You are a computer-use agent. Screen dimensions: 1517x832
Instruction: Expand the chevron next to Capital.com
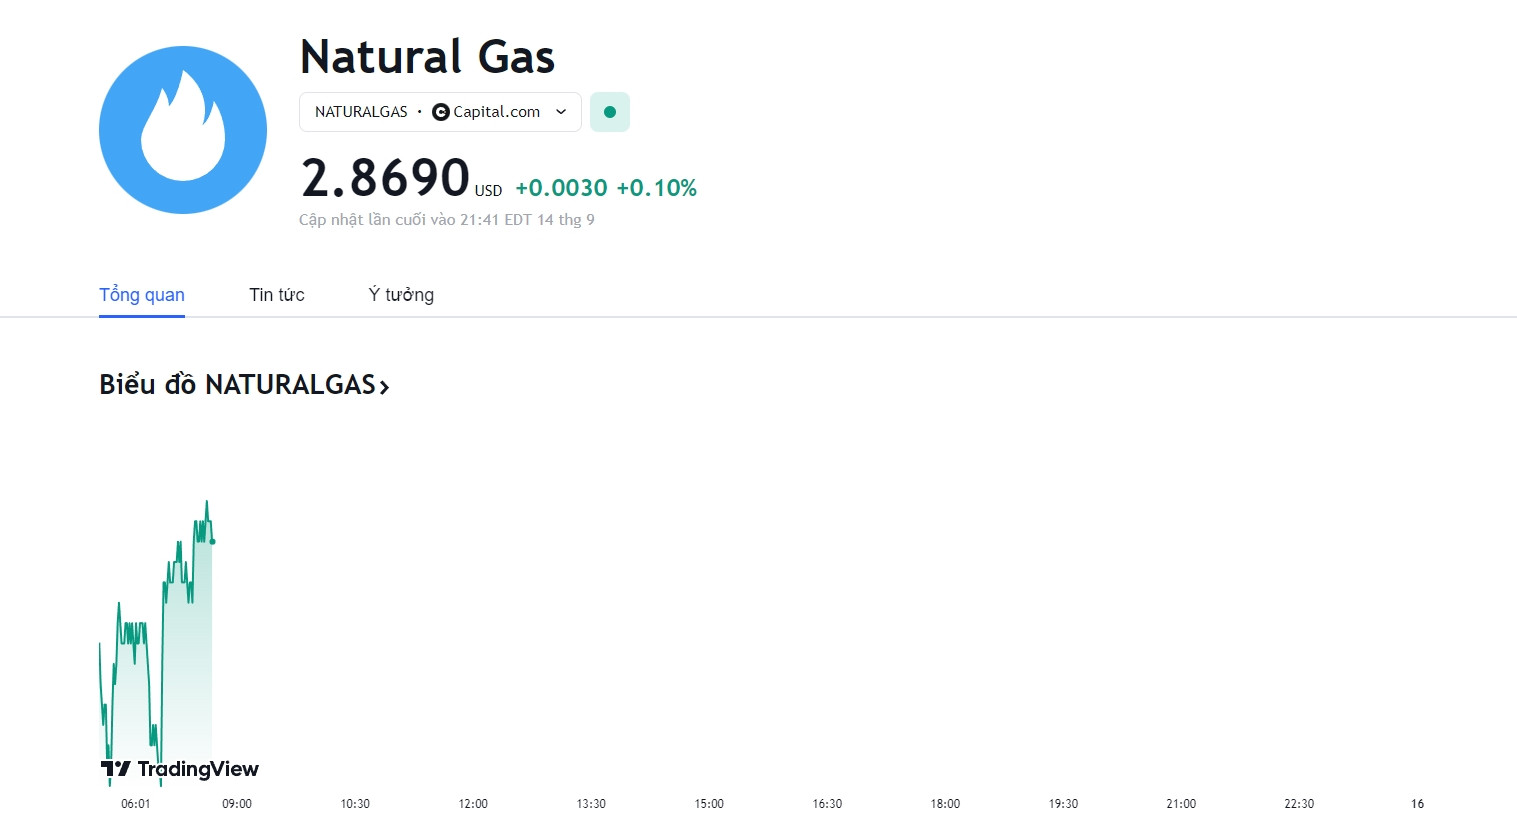[x=561, y=112]
